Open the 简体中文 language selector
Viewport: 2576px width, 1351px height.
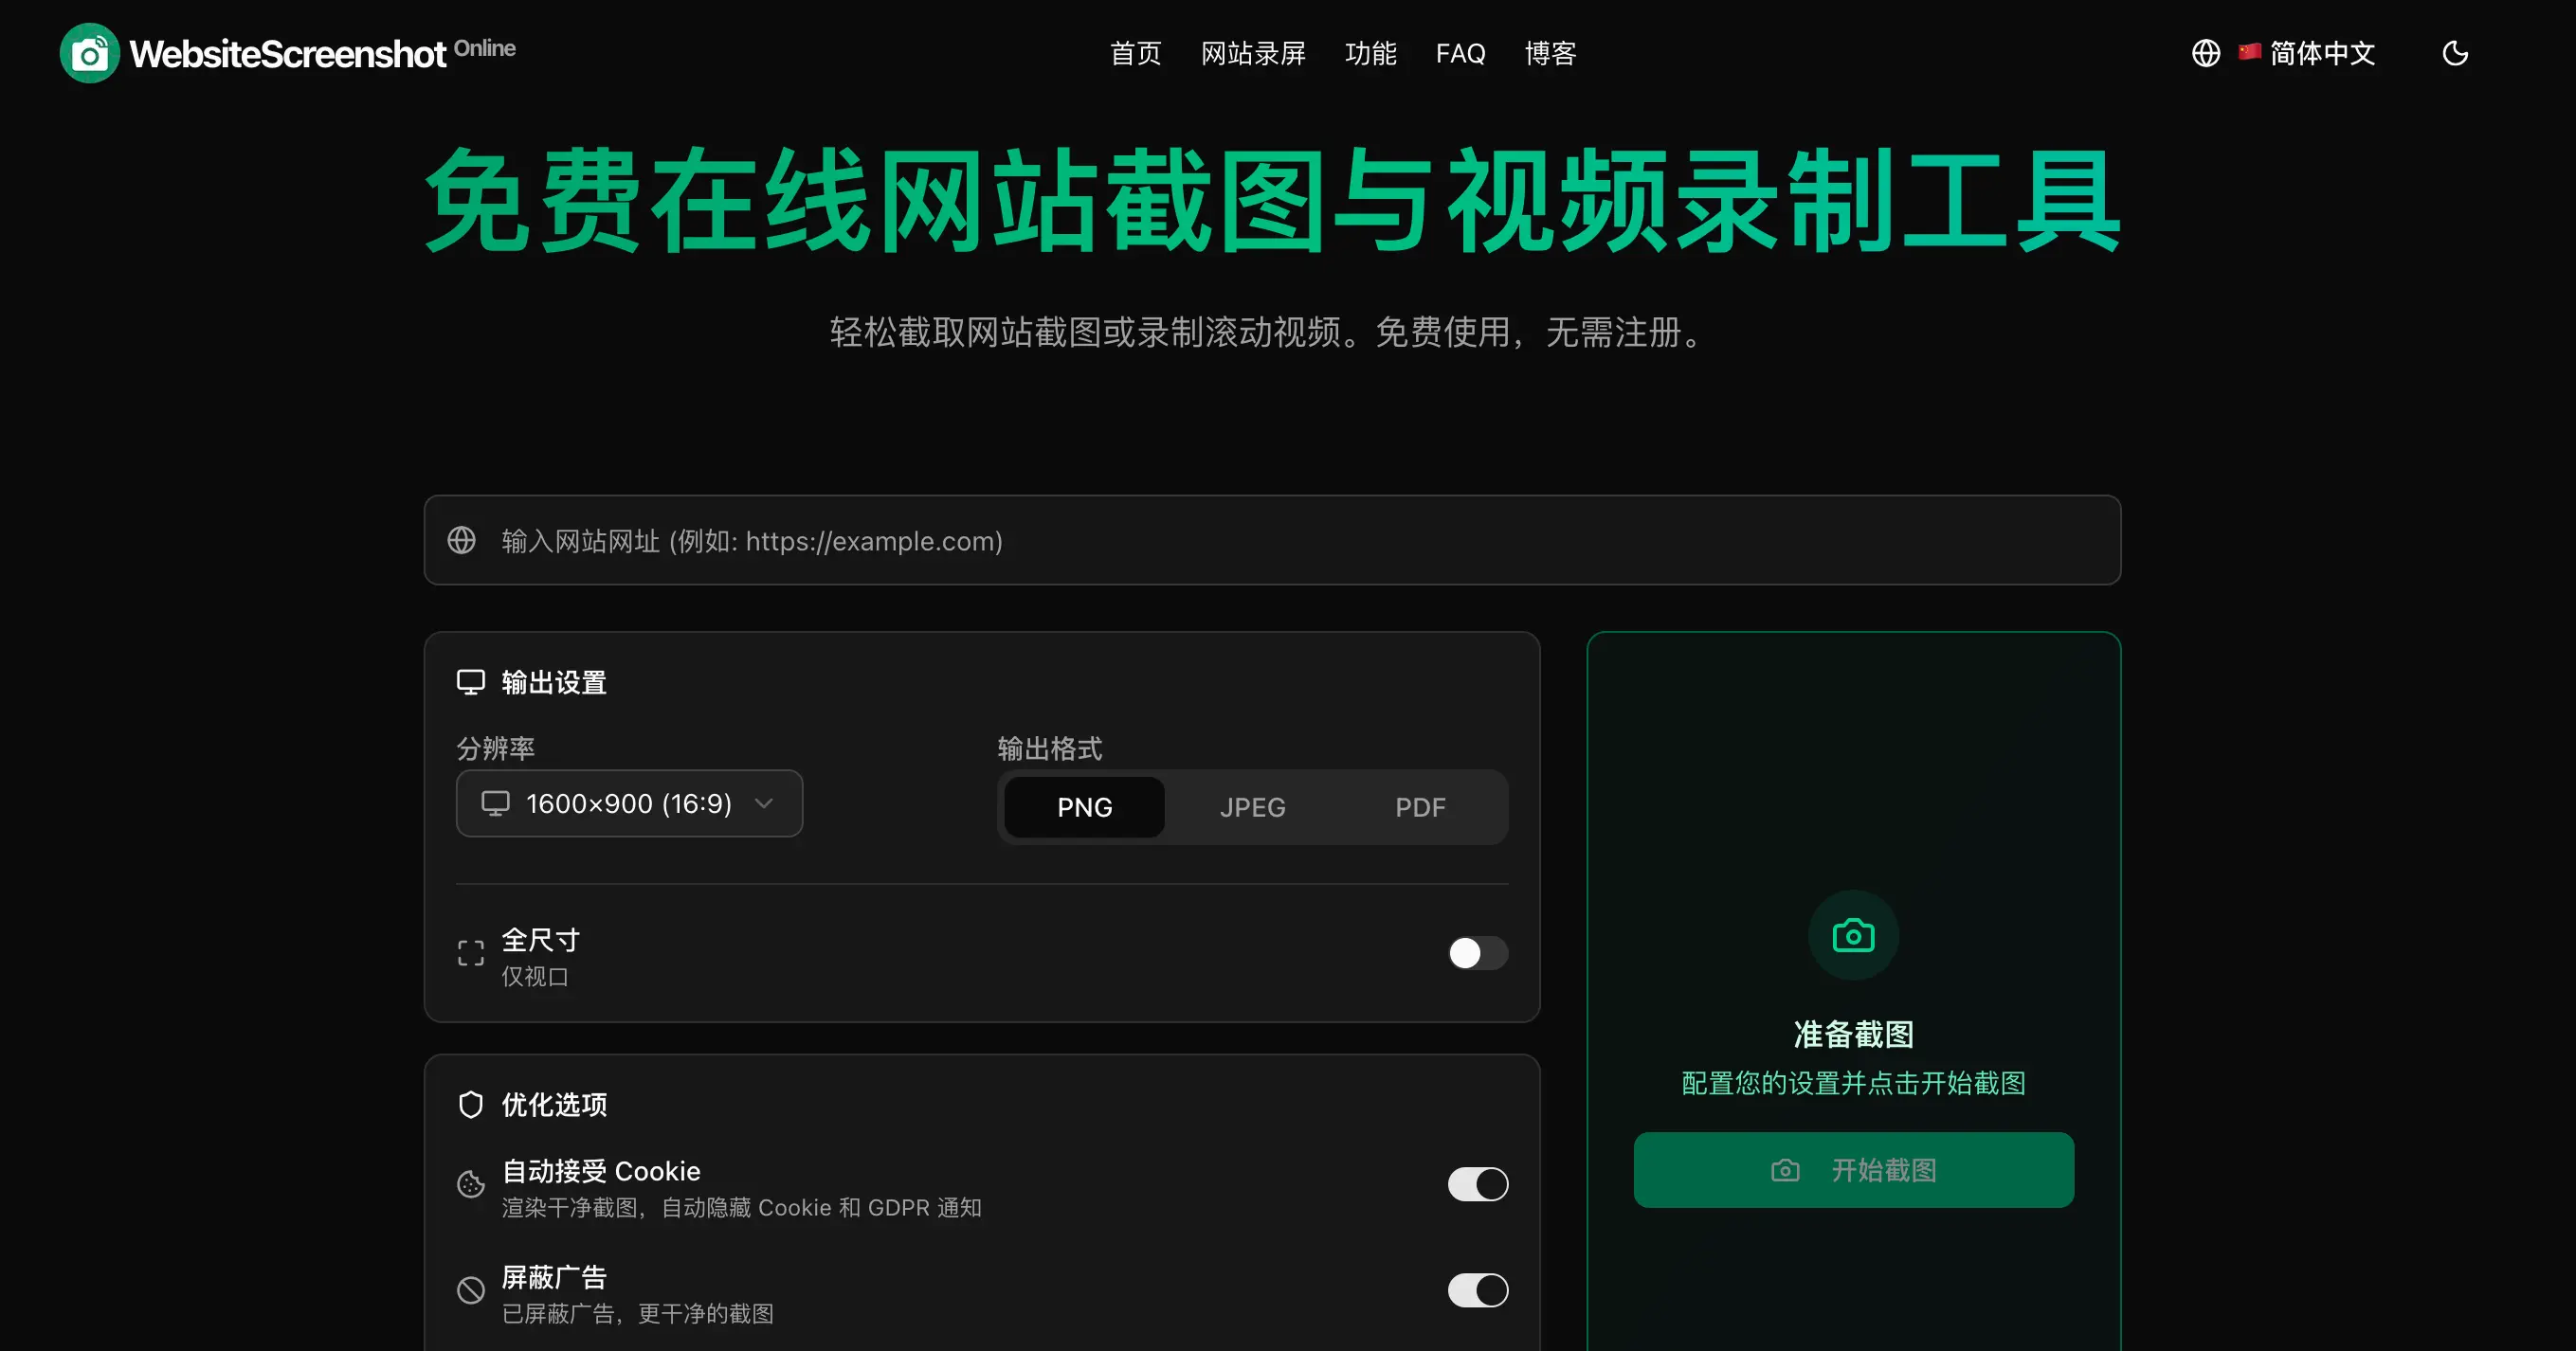[2306, 53]
